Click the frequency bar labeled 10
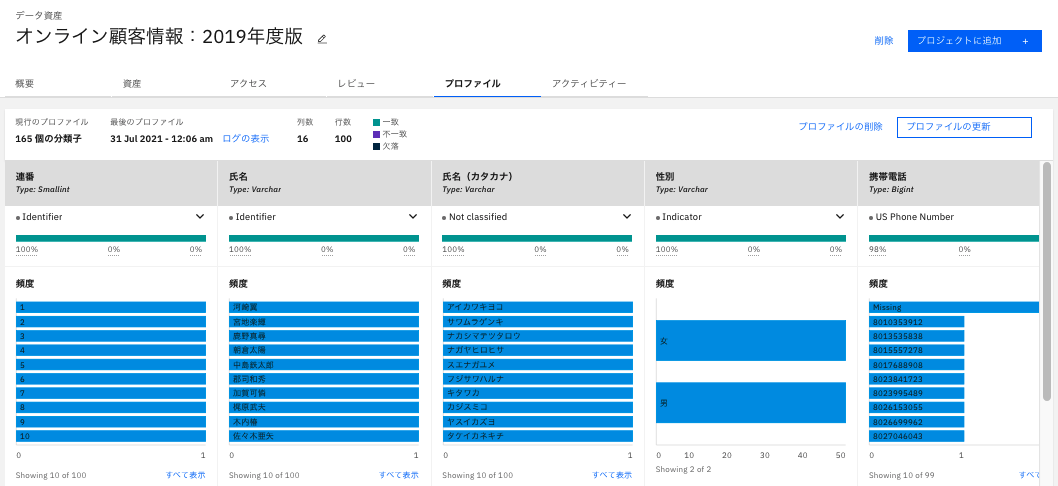This screenshot has width=1058, height=486. 111,436
